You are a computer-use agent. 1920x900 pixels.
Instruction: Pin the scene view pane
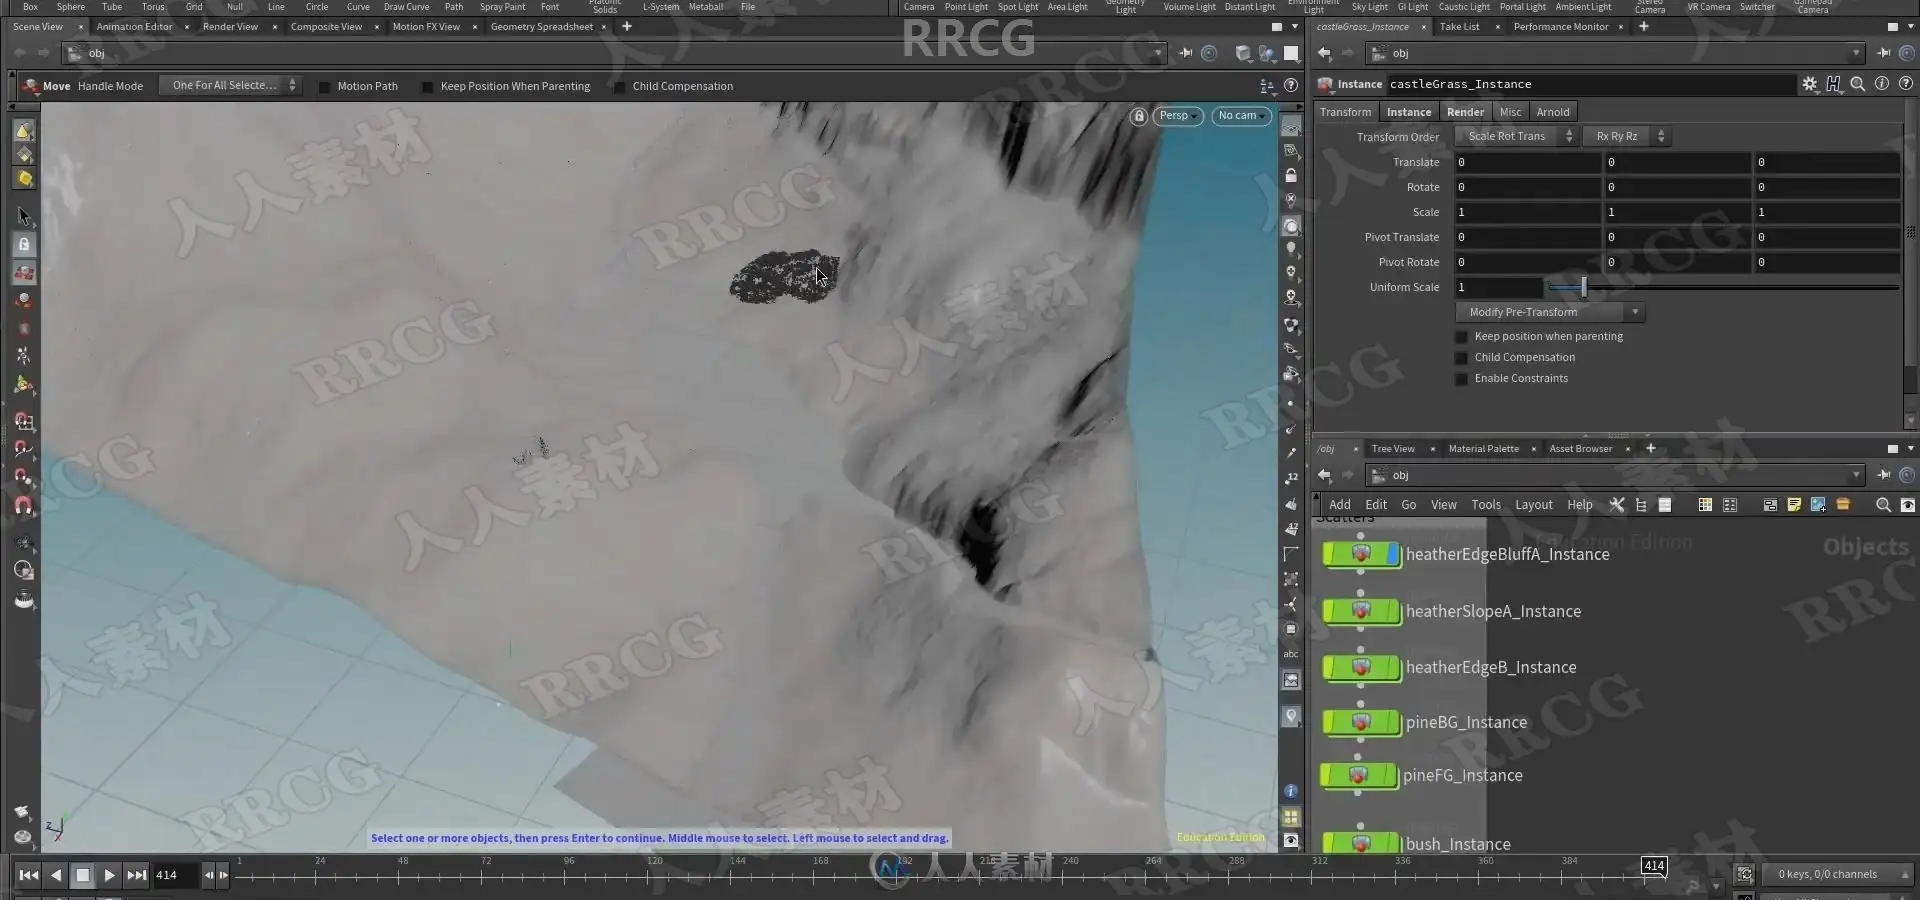click(x=1185, y=53)
